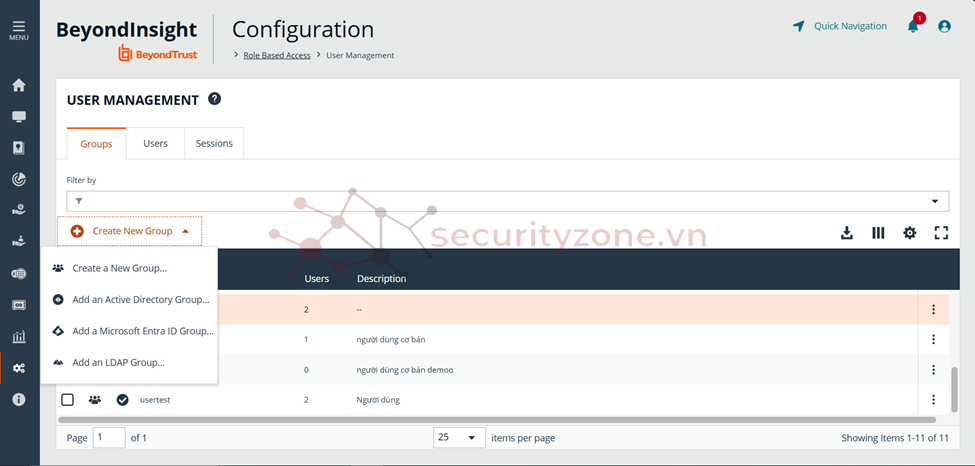Viewport: 975px width, 466px height.
Task: Click the notifications bell icon
Action: click(913, 27)
